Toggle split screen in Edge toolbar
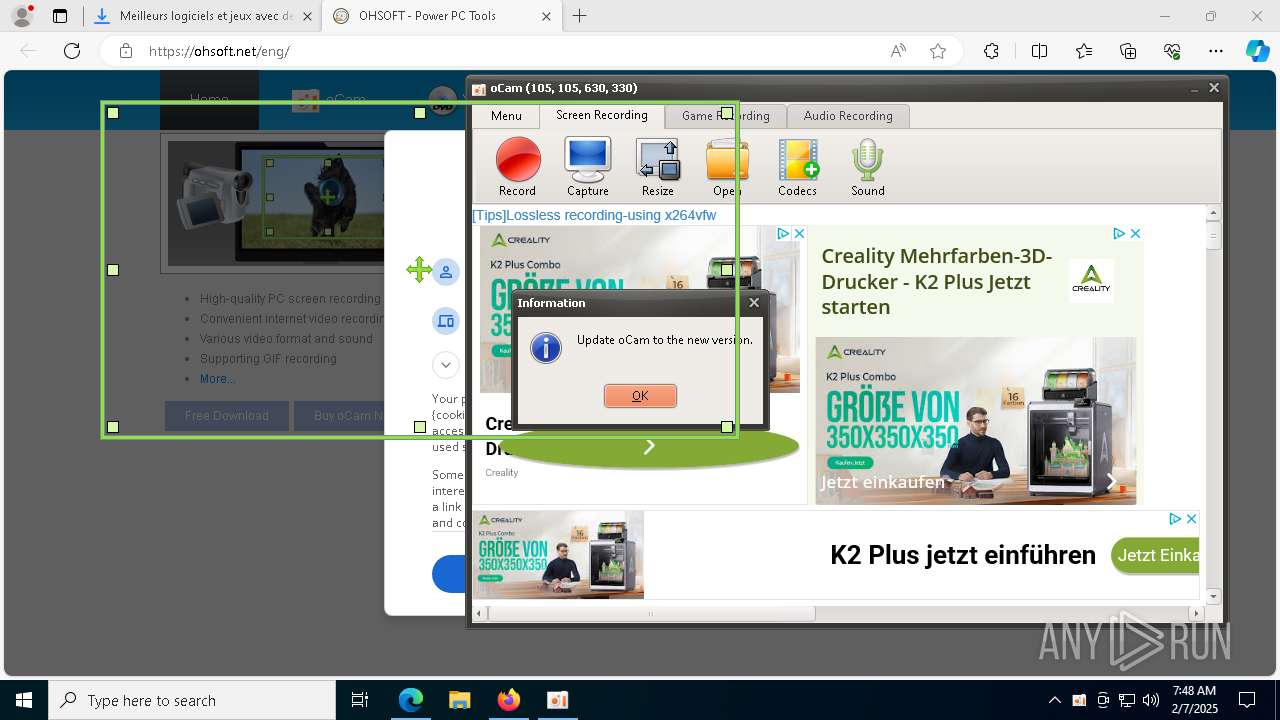1280x720 pixels. (1039, 51)
